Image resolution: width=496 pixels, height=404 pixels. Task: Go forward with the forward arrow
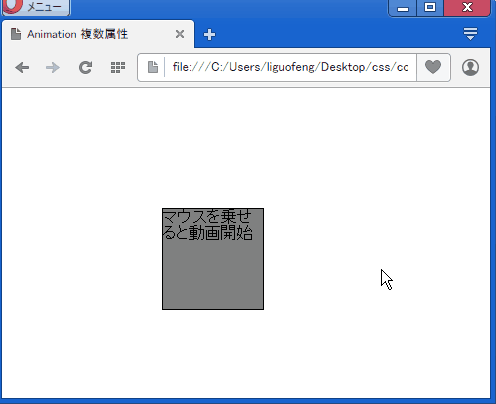pos(53,68)
